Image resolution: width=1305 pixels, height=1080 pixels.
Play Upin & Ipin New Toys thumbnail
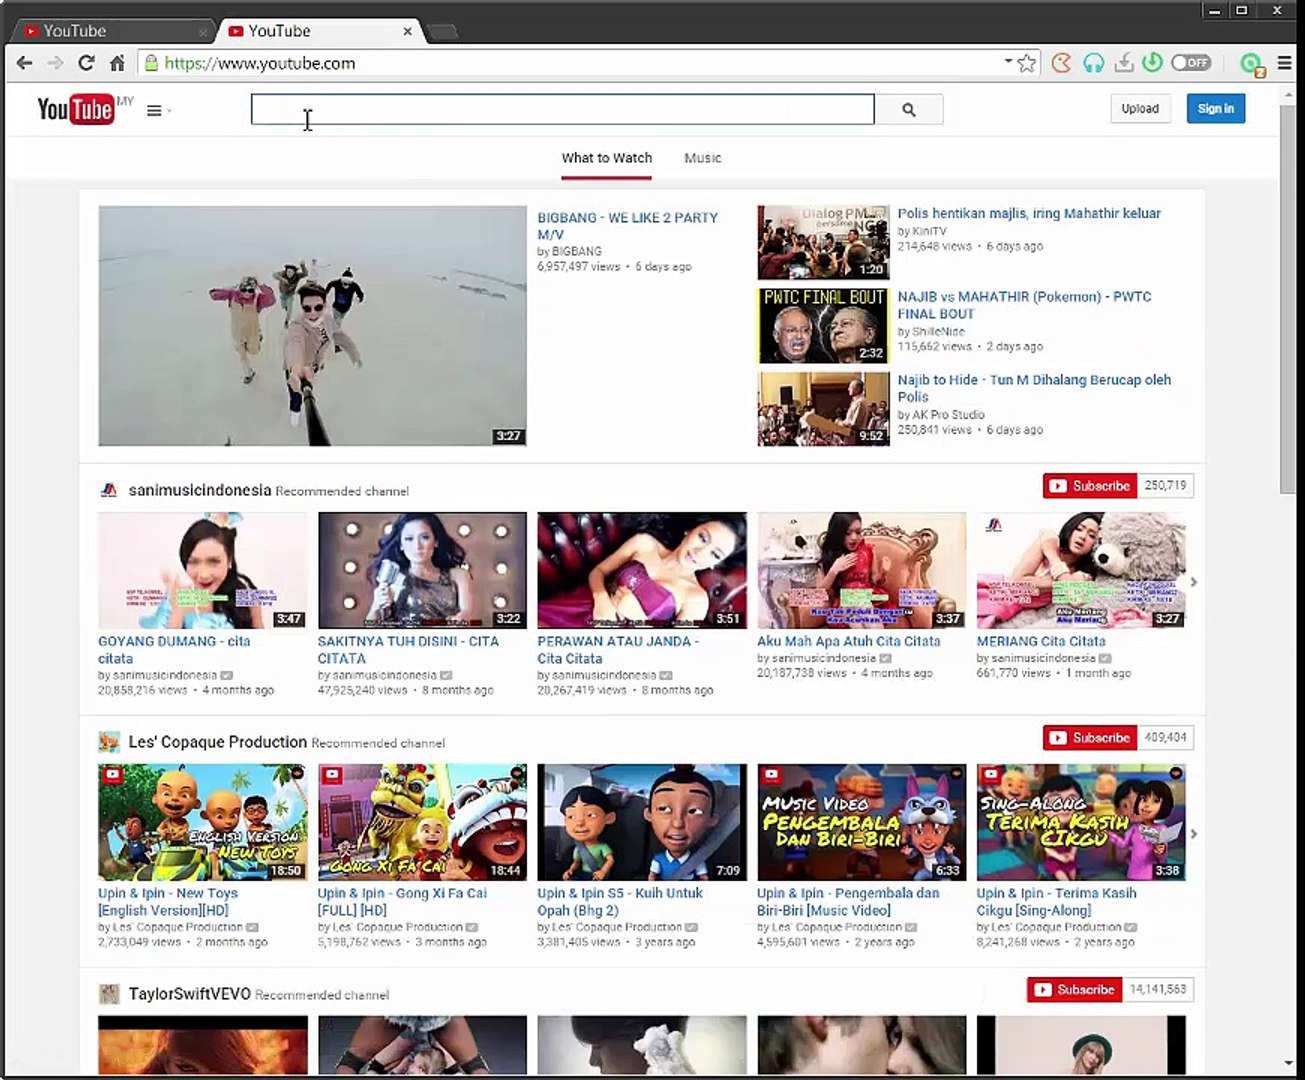click(203, 823)
